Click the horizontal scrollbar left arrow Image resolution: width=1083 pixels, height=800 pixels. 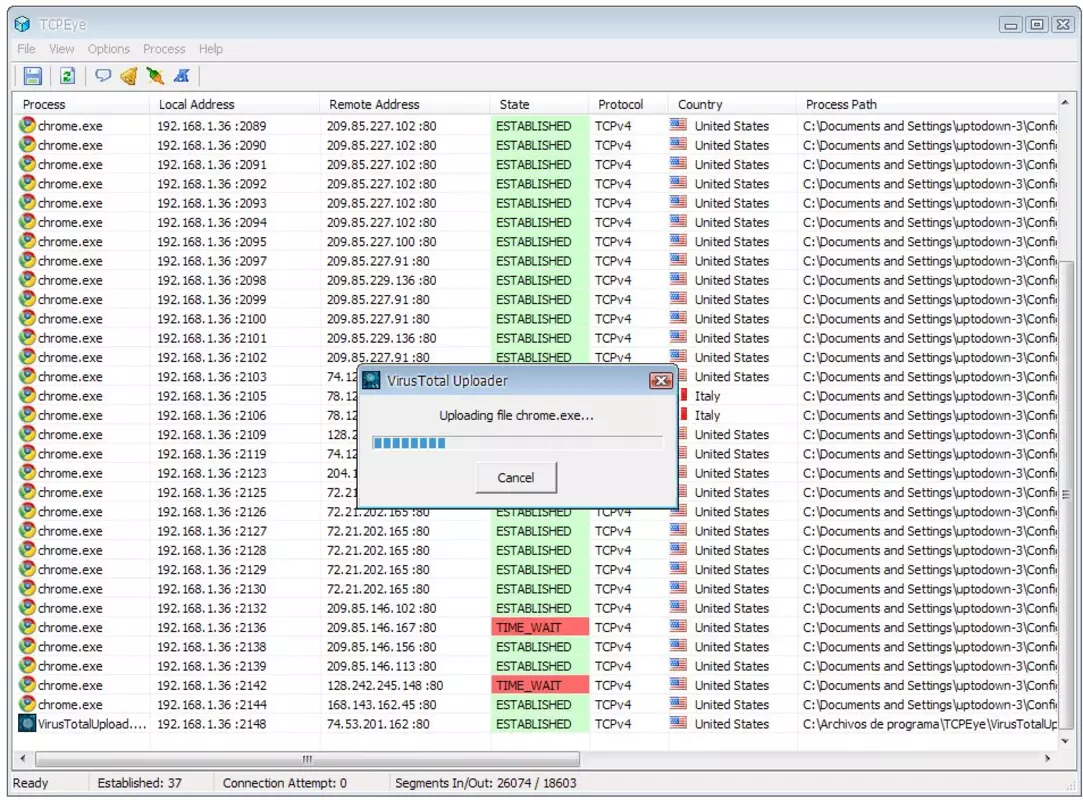23,759
